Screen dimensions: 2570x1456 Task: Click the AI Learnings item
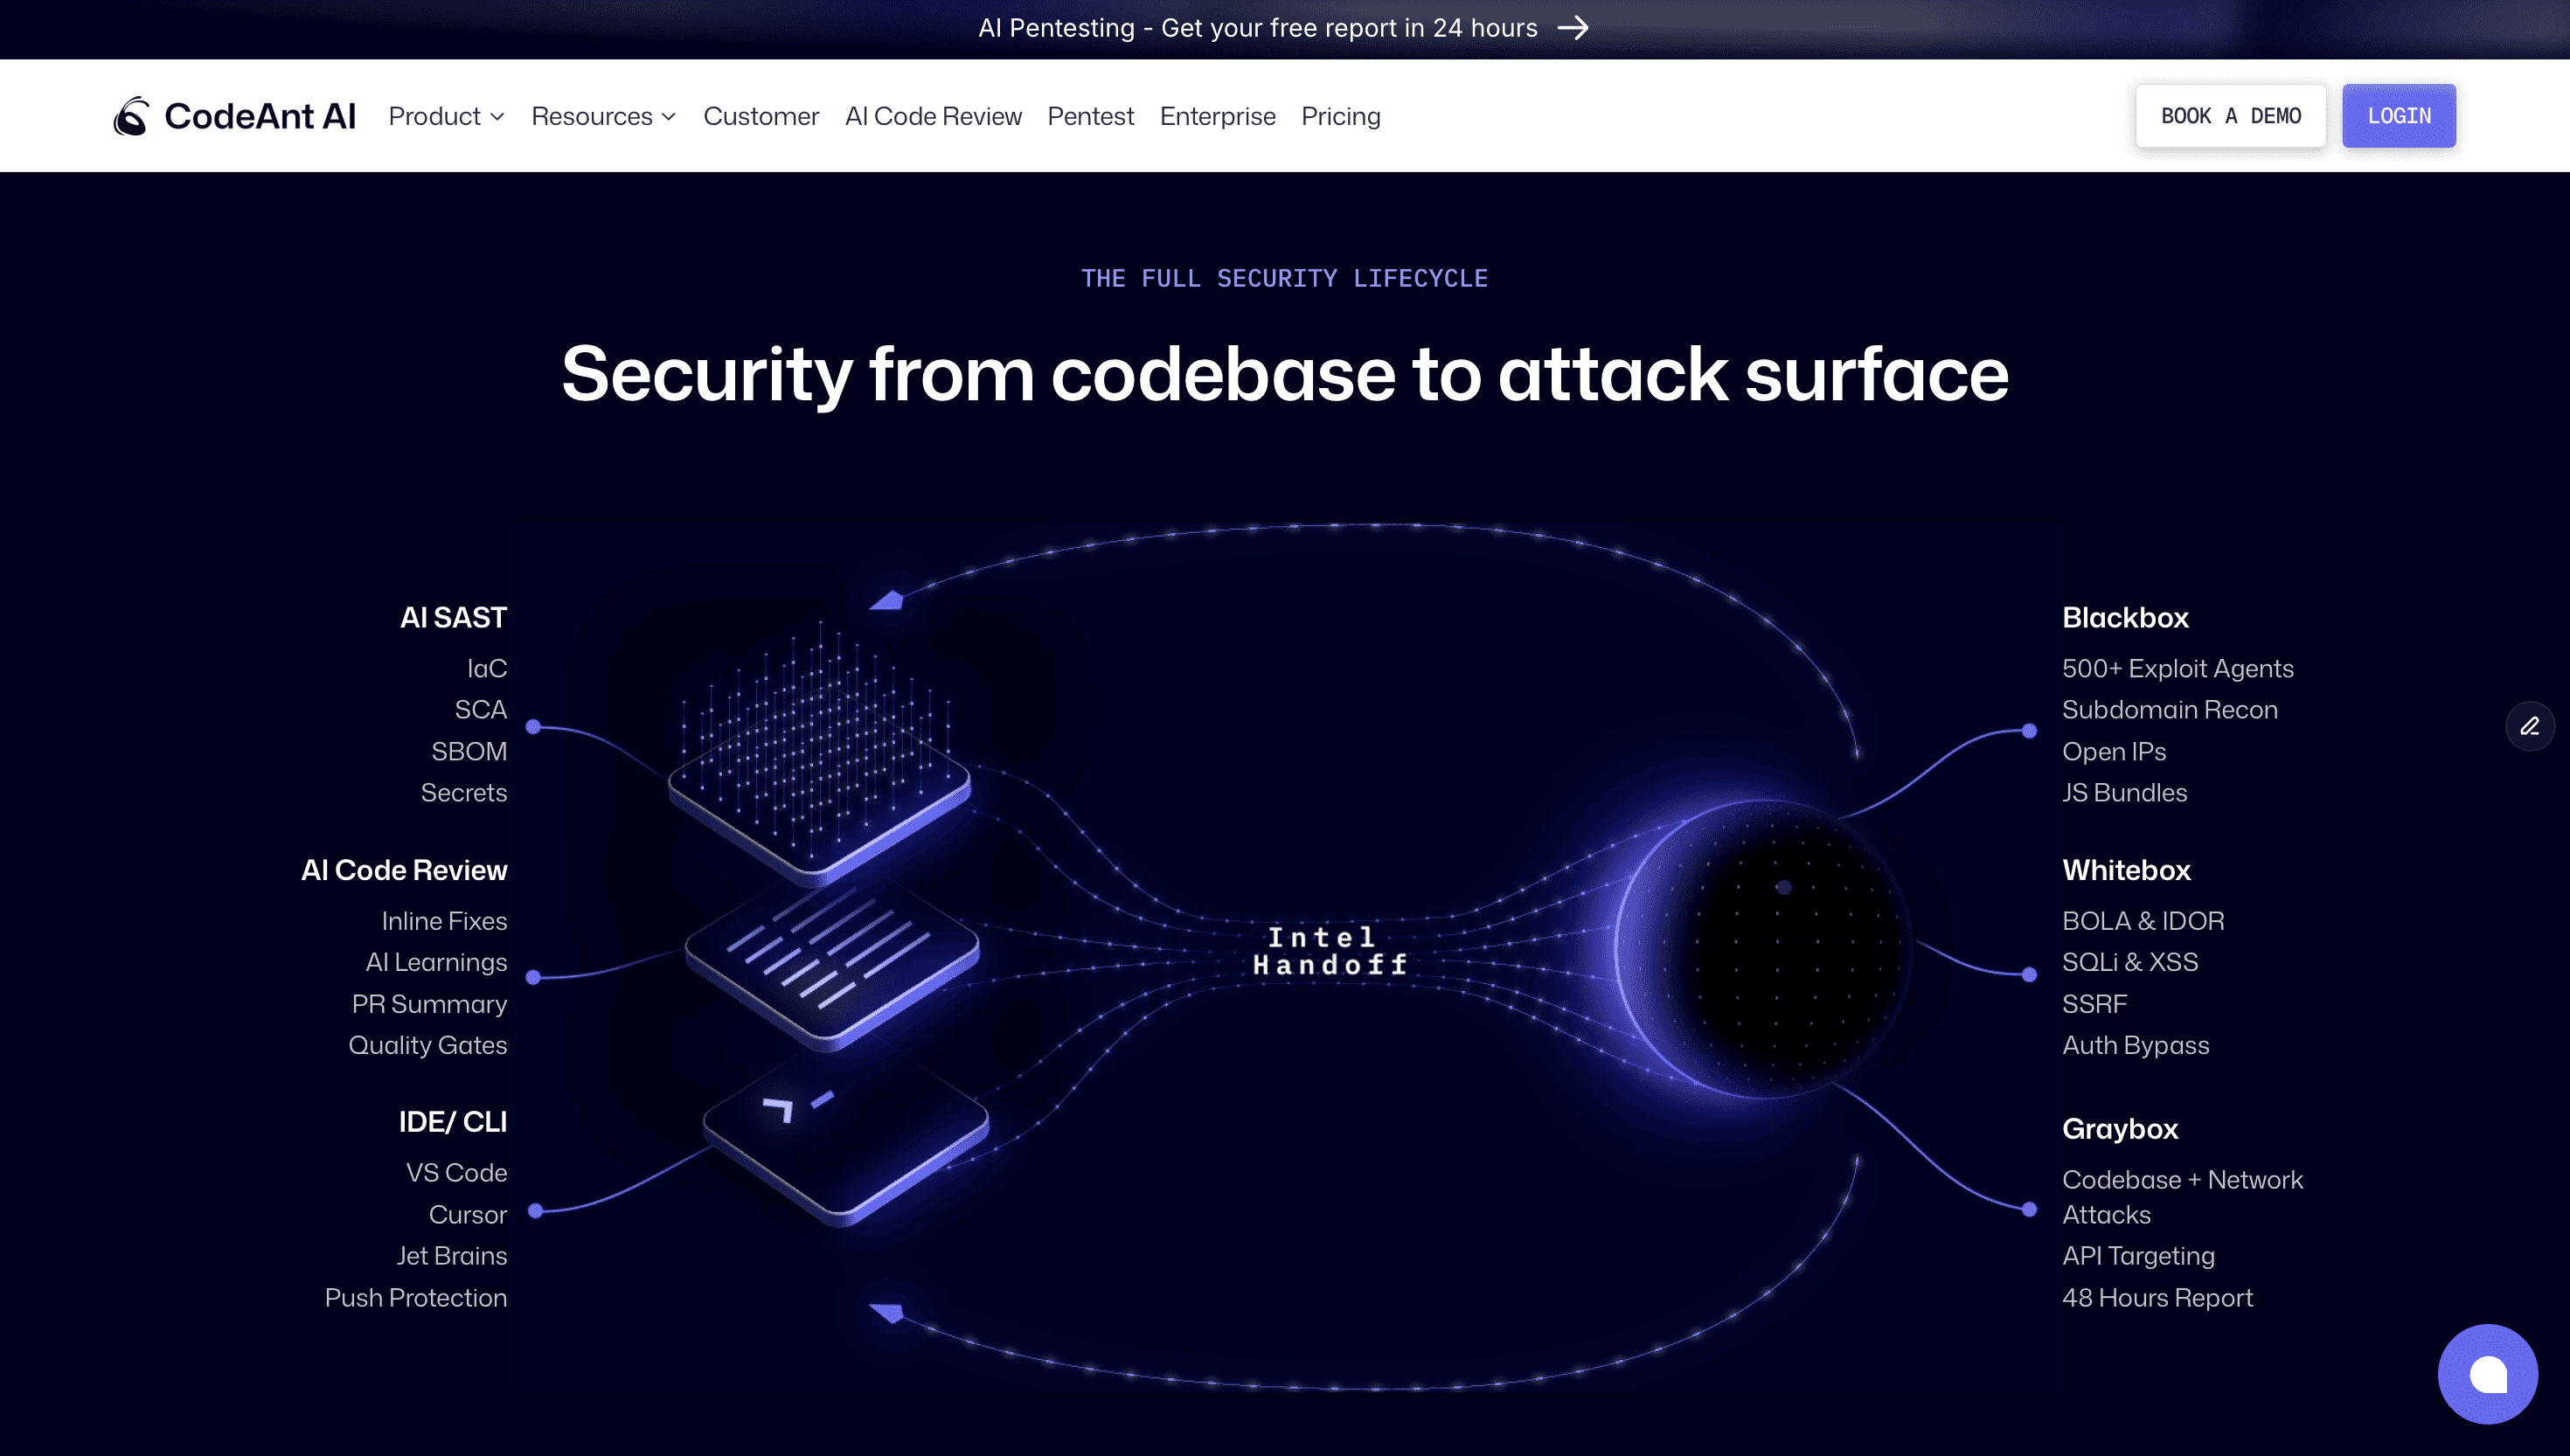pos(436,962)
